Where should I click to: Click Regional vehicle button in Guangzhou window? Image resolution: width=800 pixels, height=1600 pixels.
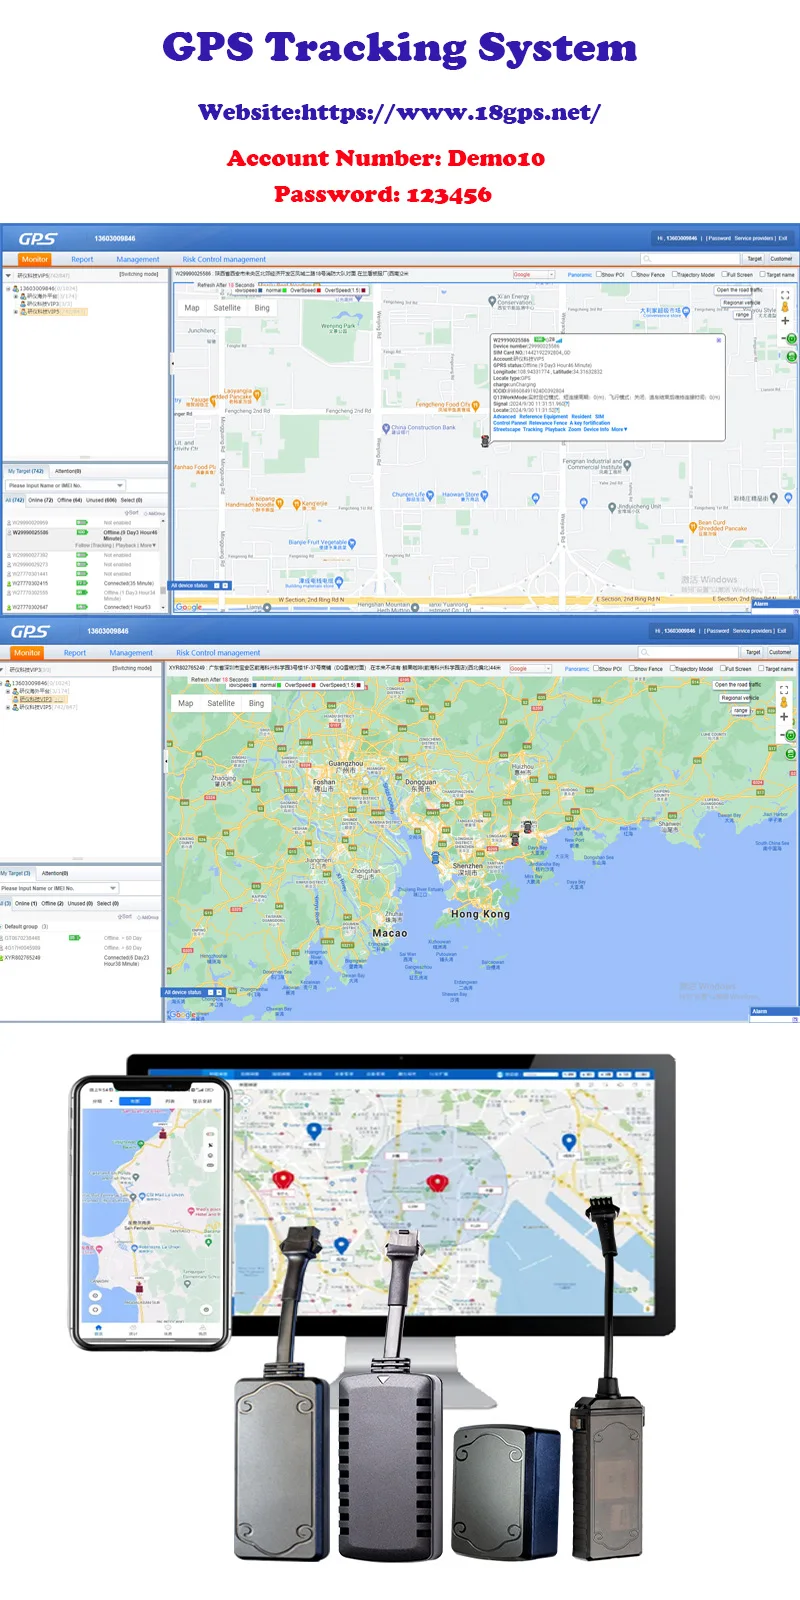point(740,698)
